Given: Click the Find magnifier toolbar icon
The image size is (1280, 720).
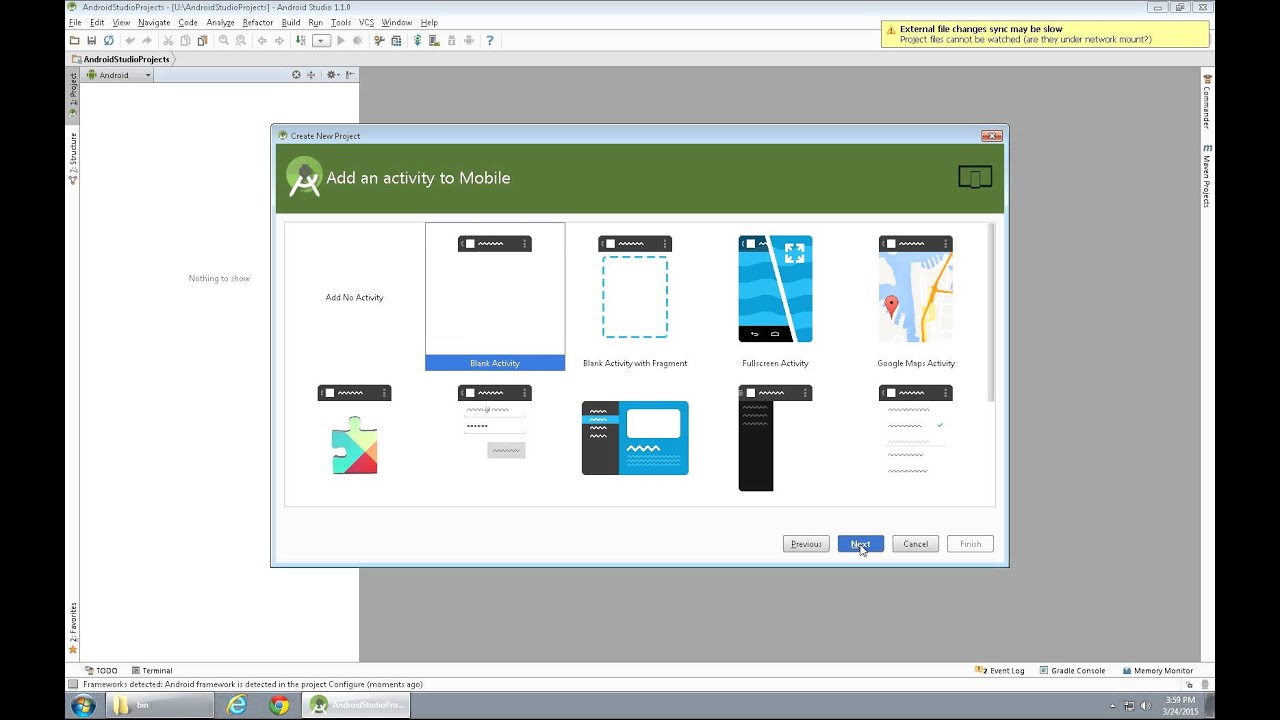Looking at the screenshot, I should pyautogui.click(x=224, y=40).
